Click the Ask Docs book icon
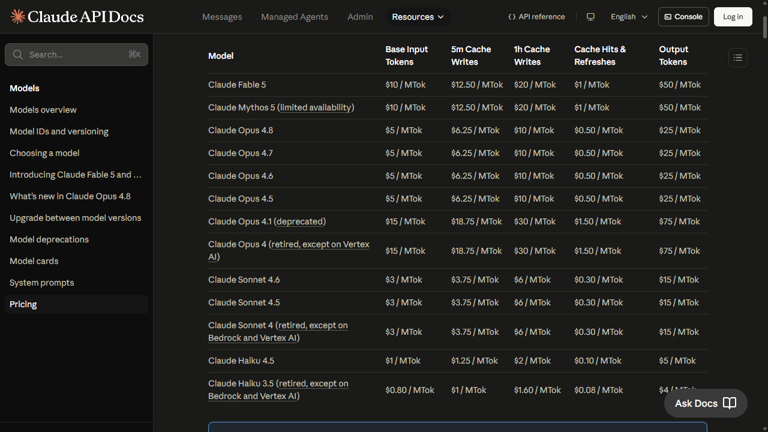This screenshot has height=432, width=768. coord(730,403)
